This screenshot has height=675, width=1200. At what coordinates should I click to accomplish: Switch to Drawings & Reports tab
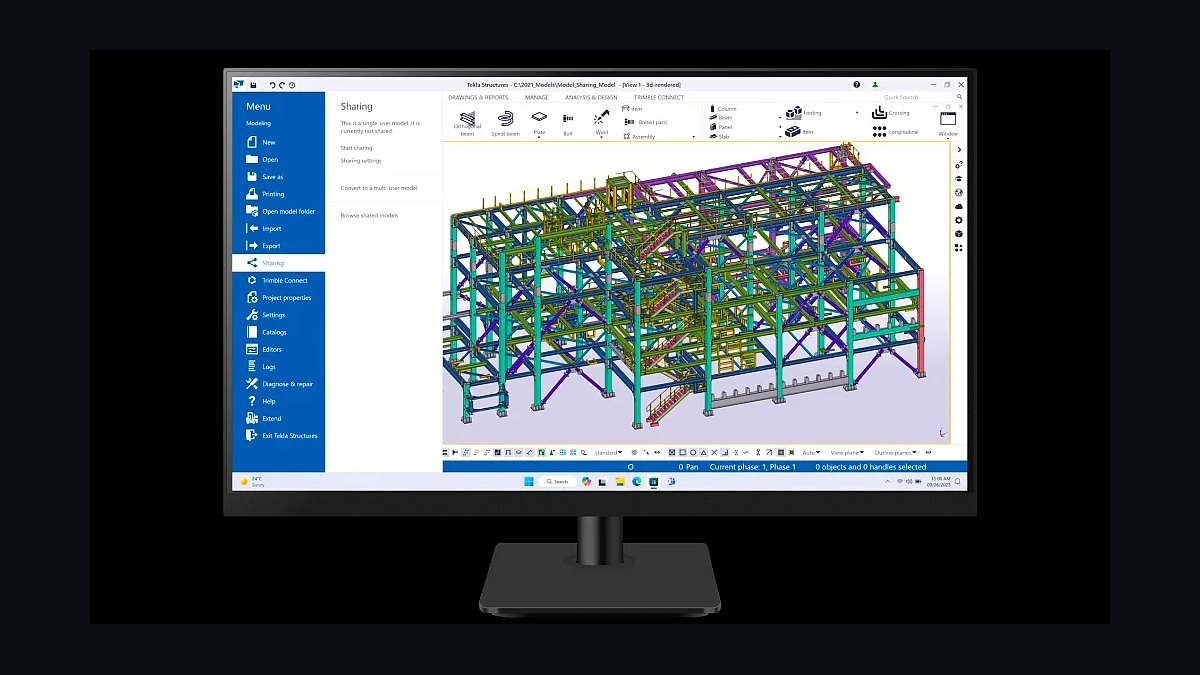[x=478, y=98]
